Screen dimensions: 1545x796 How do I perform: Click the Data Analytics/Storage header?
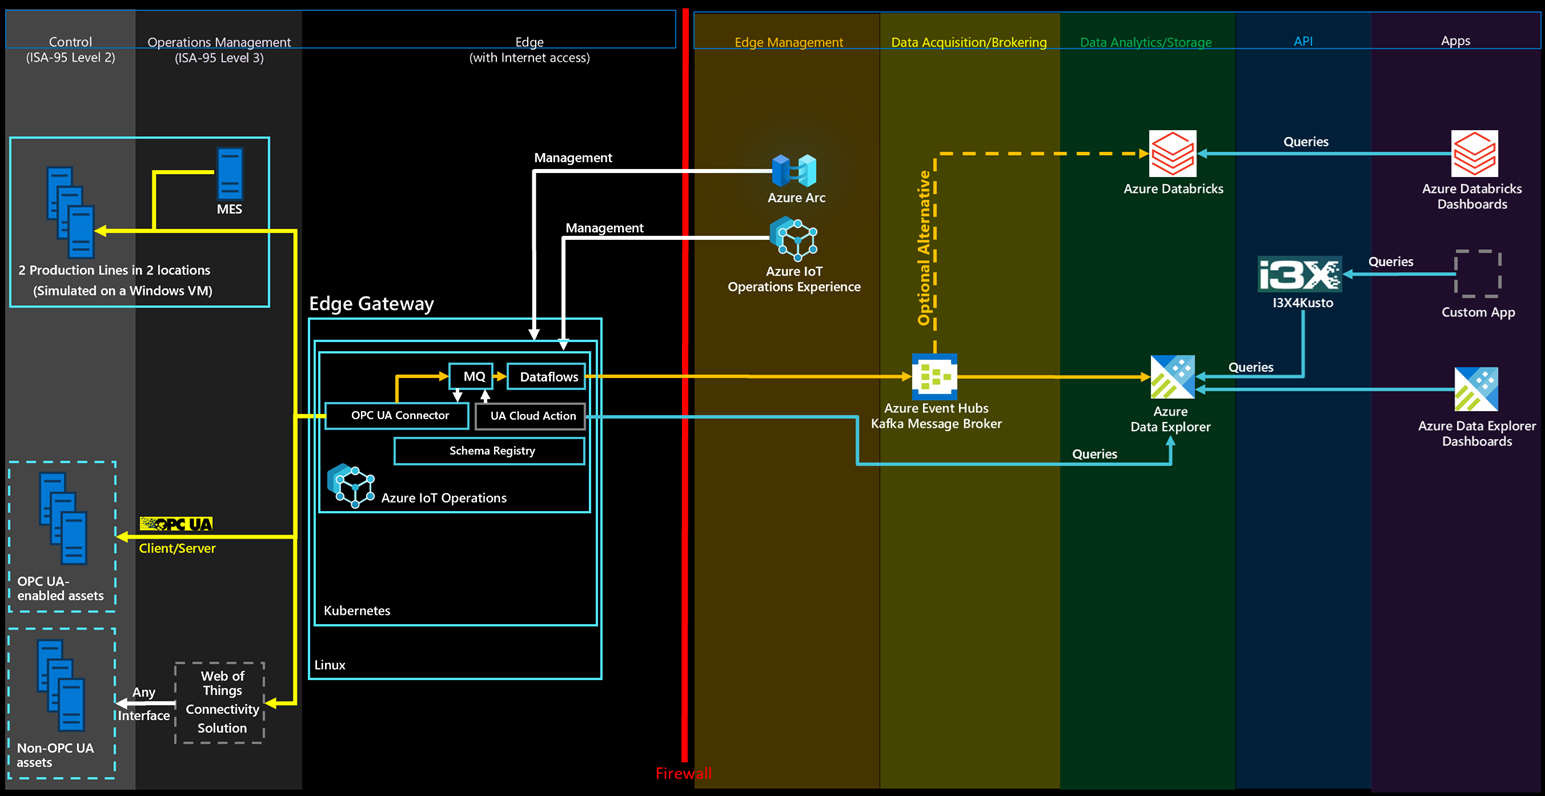point(1146,42)
